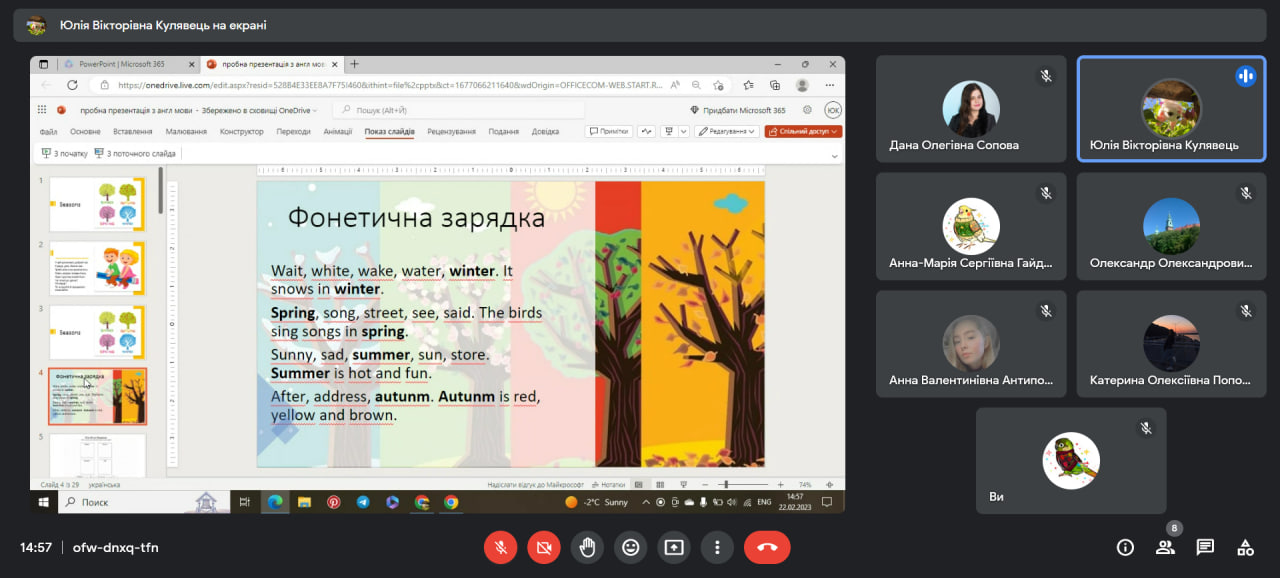
Task: Expand the Редагування mode dropdown
Action: tap(727, 131)
